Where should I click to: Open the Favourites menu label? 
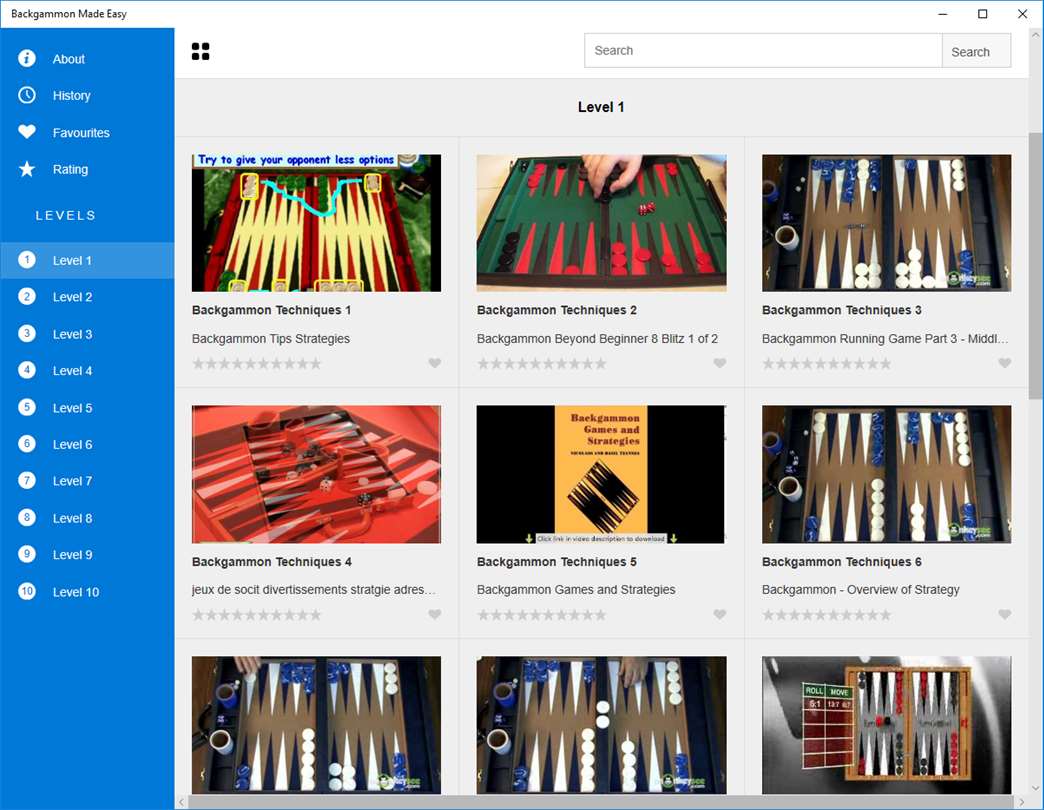coord(81,133)
